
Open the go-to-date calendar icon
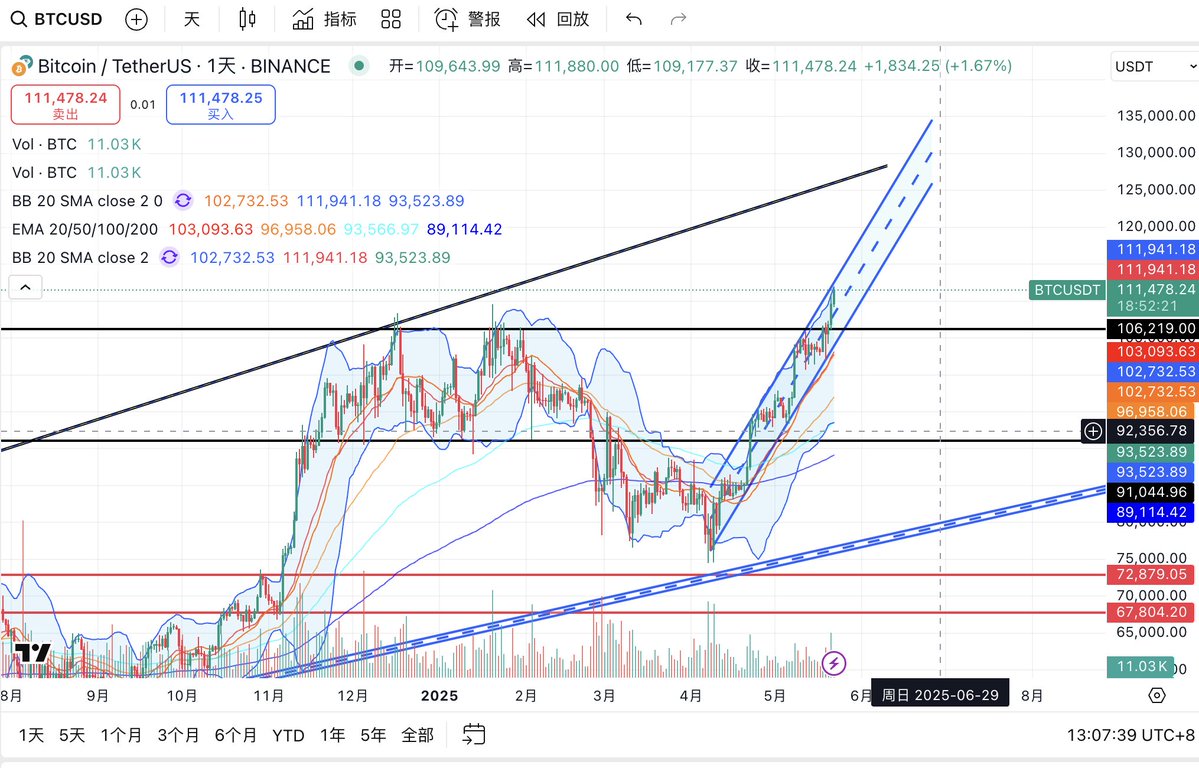click(x=474, y=734)
